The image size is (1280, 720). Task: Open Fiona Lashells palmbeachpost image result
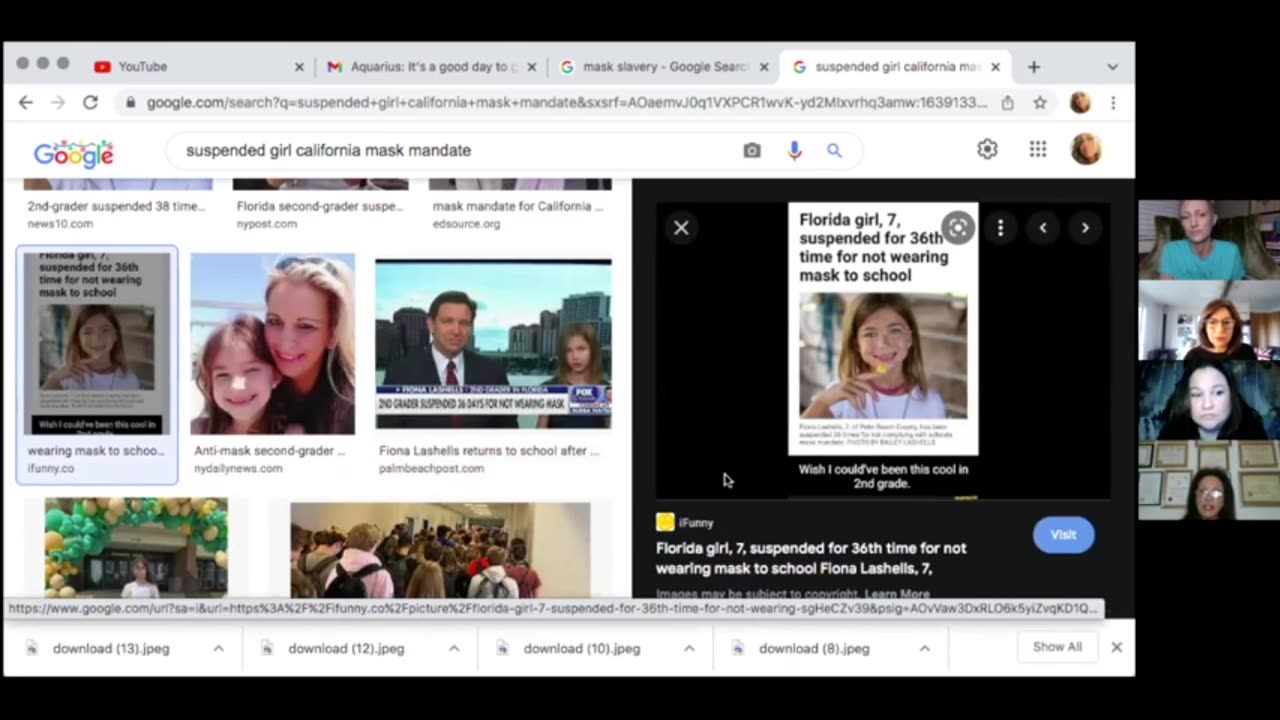click(x=493, y=344)
